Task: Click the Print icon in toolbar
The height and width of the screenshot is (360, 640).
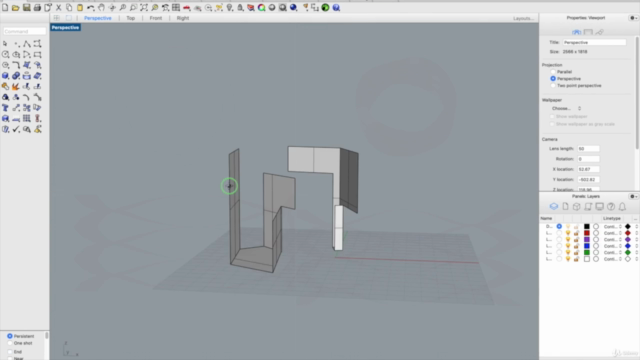Action: coord(37,8)
